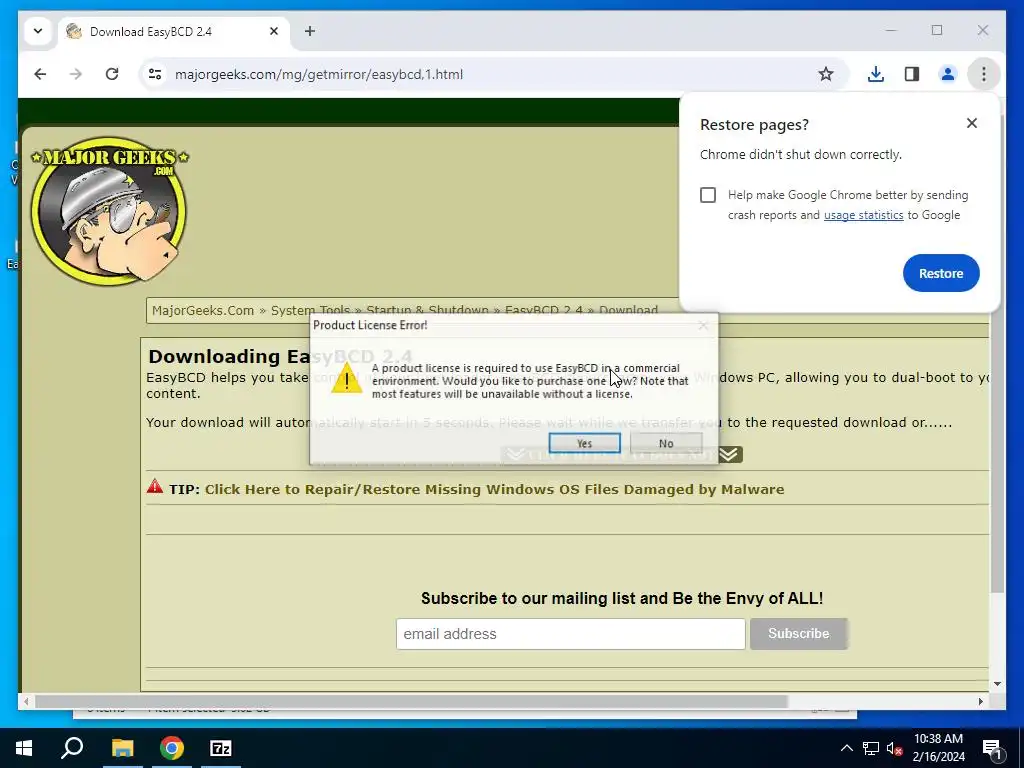Click the Chrome taskbar icon
1024x768 pixels.
172,748
